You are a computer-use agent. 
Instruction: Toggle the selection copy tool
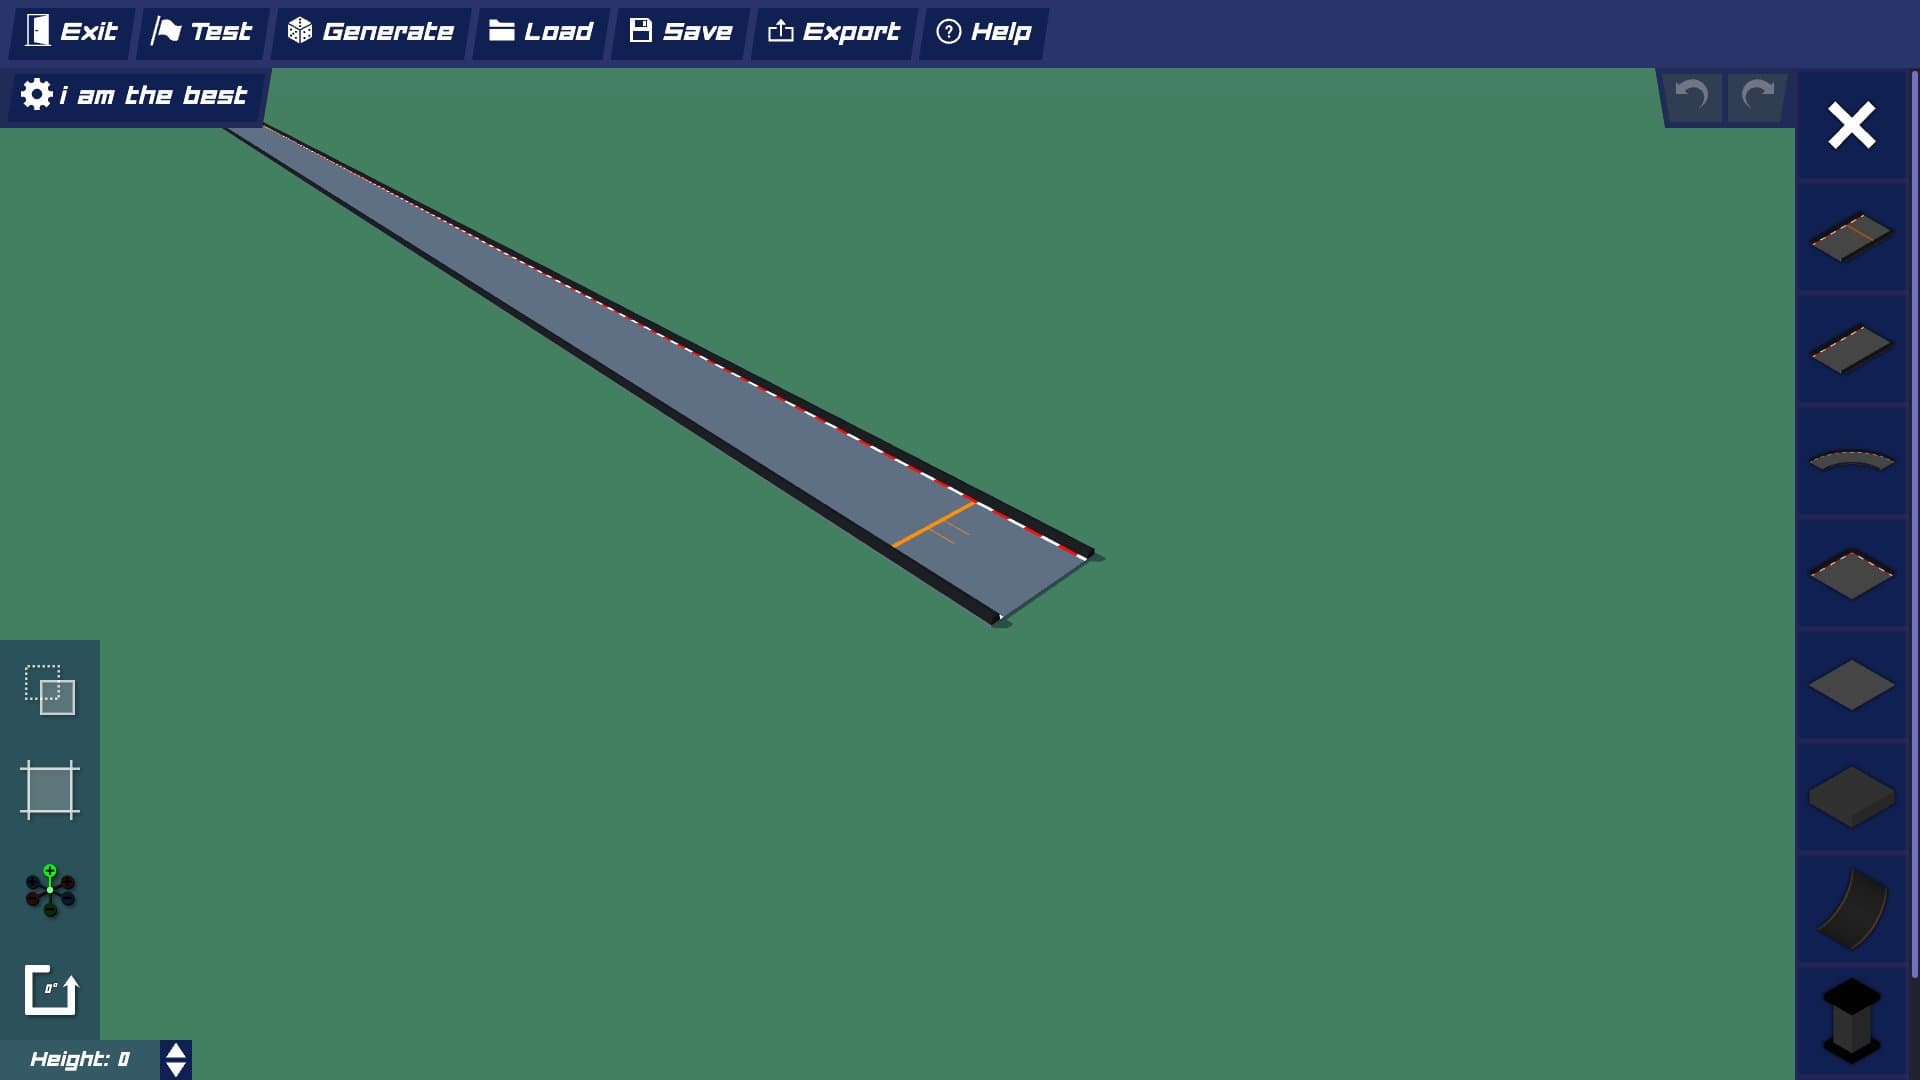(x=50, y=690)
